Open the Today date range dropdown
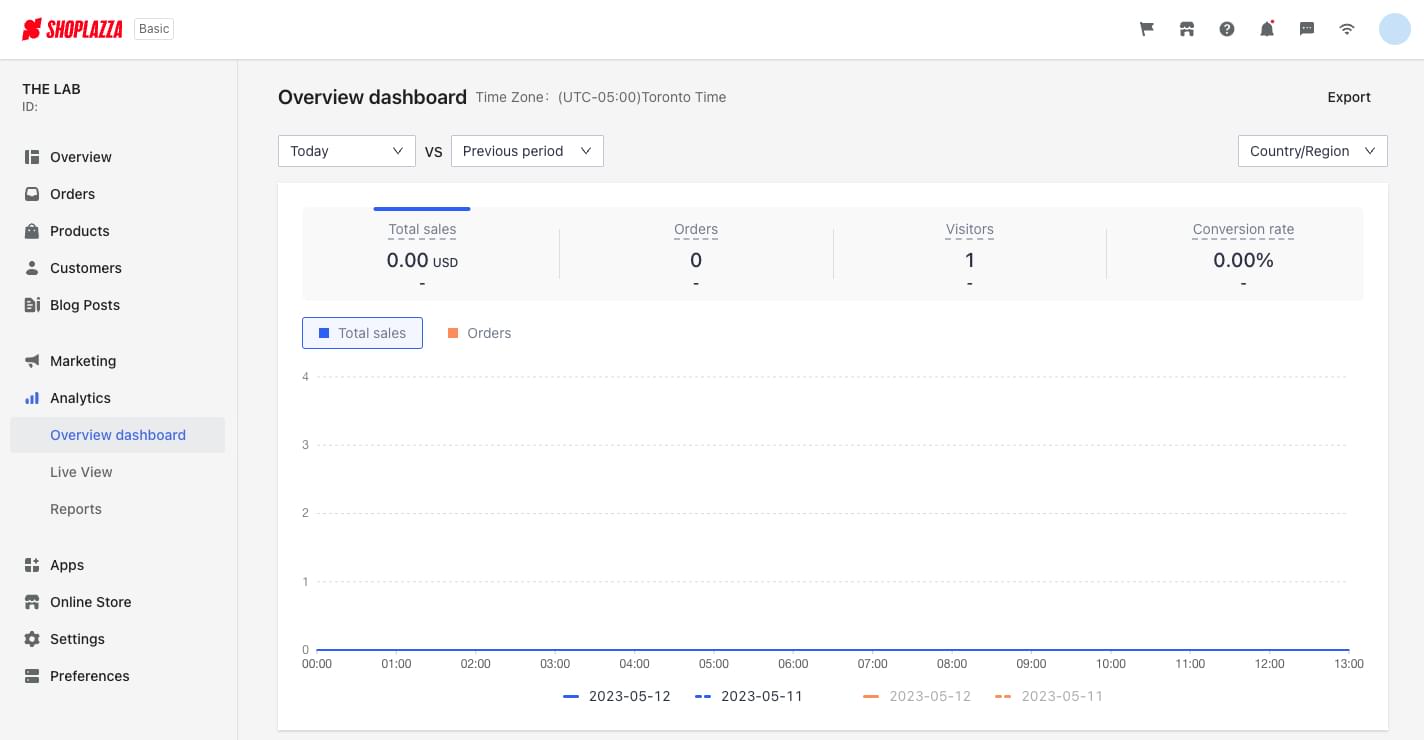The height and width of the screenshot is (740, 1424). pyautogui.click(x=346, y=151)
